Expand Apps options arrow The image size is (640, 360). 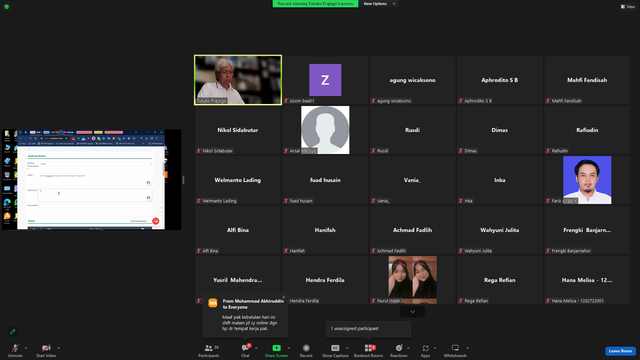coord(435,348)
